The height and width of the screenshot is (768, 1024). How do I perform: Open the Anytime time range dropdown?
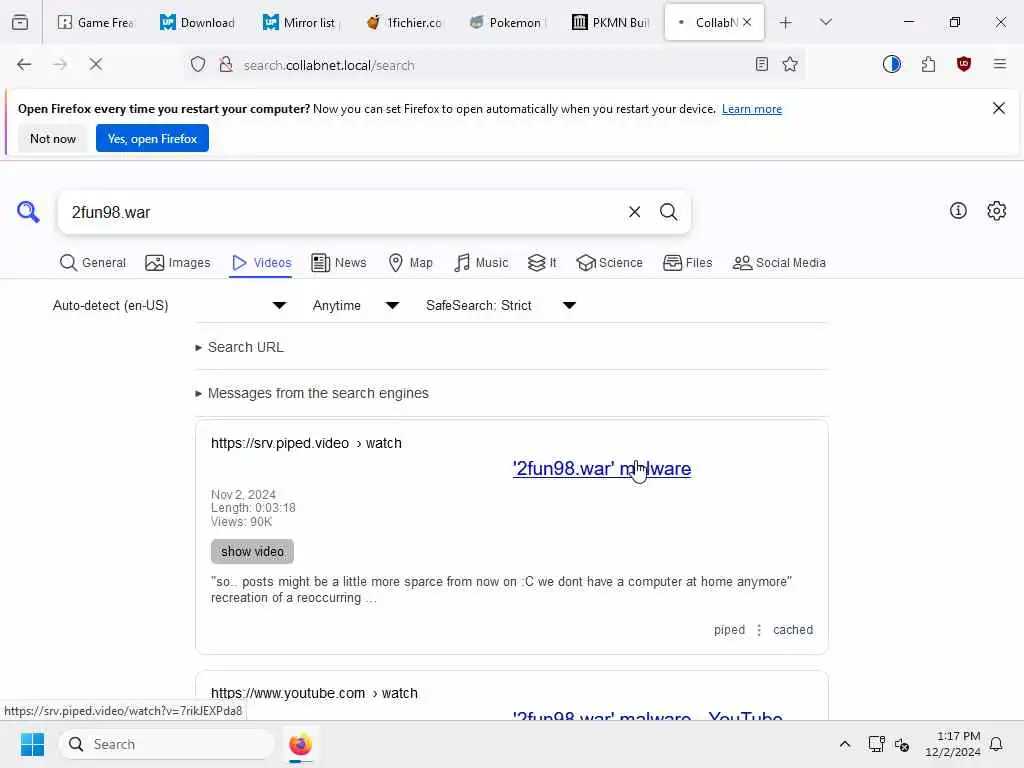(x=356, y=306)
